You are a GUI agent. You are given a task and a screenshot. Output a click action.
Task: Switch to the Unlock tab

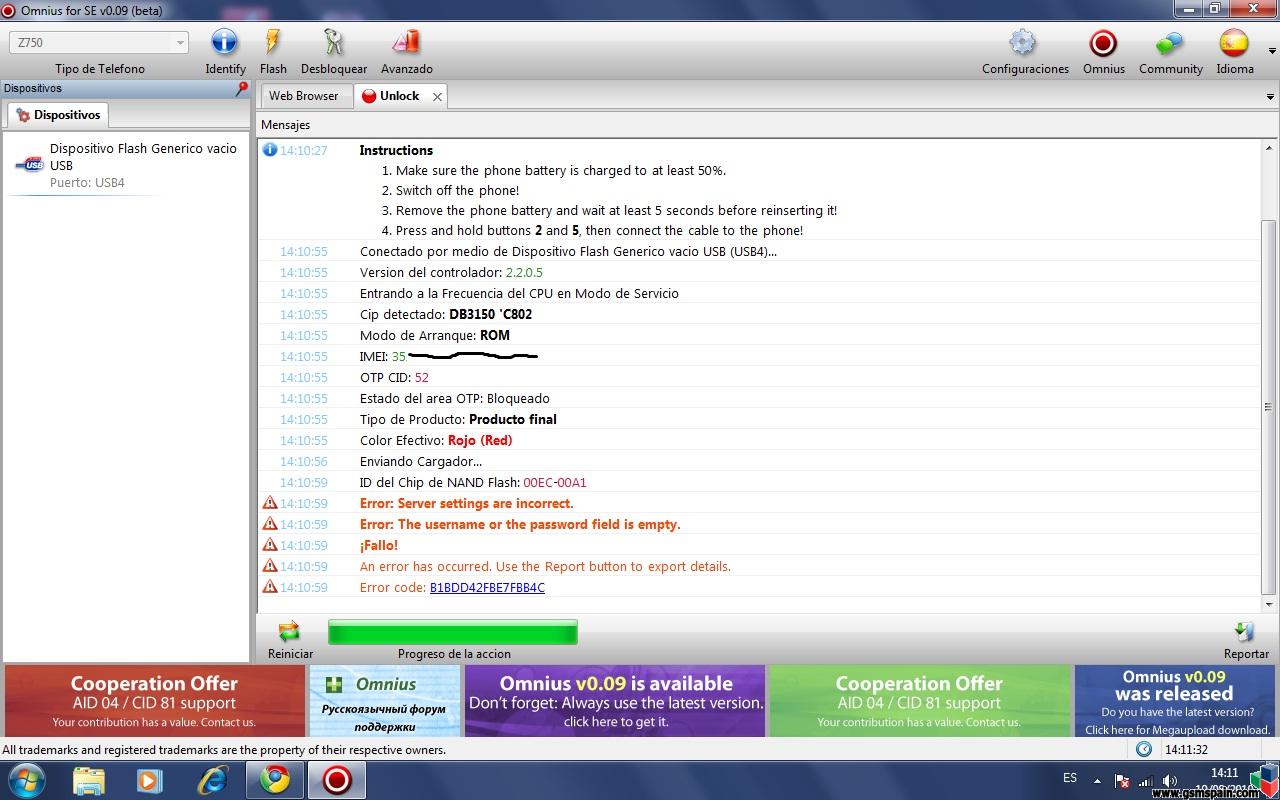[x=399, y=96]
